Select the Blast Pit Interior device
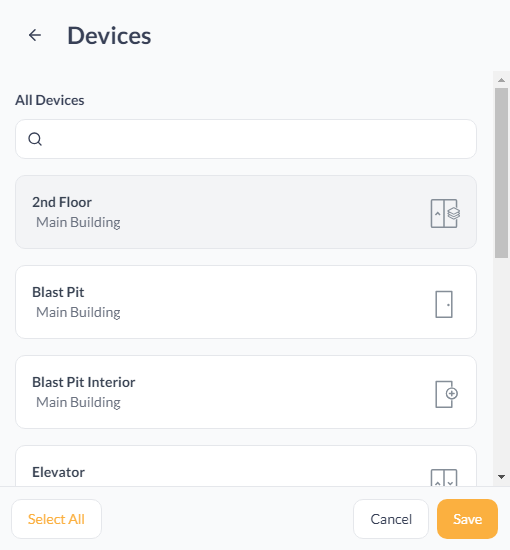510x550 pixels. [x=246, y=392]
